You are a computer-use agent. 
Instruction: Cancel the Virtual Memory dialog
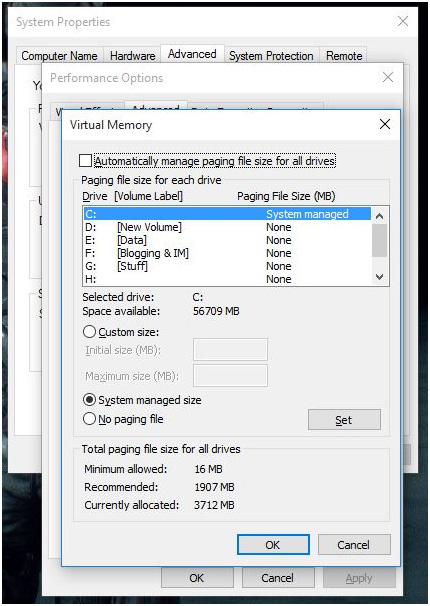coord(354,545)
